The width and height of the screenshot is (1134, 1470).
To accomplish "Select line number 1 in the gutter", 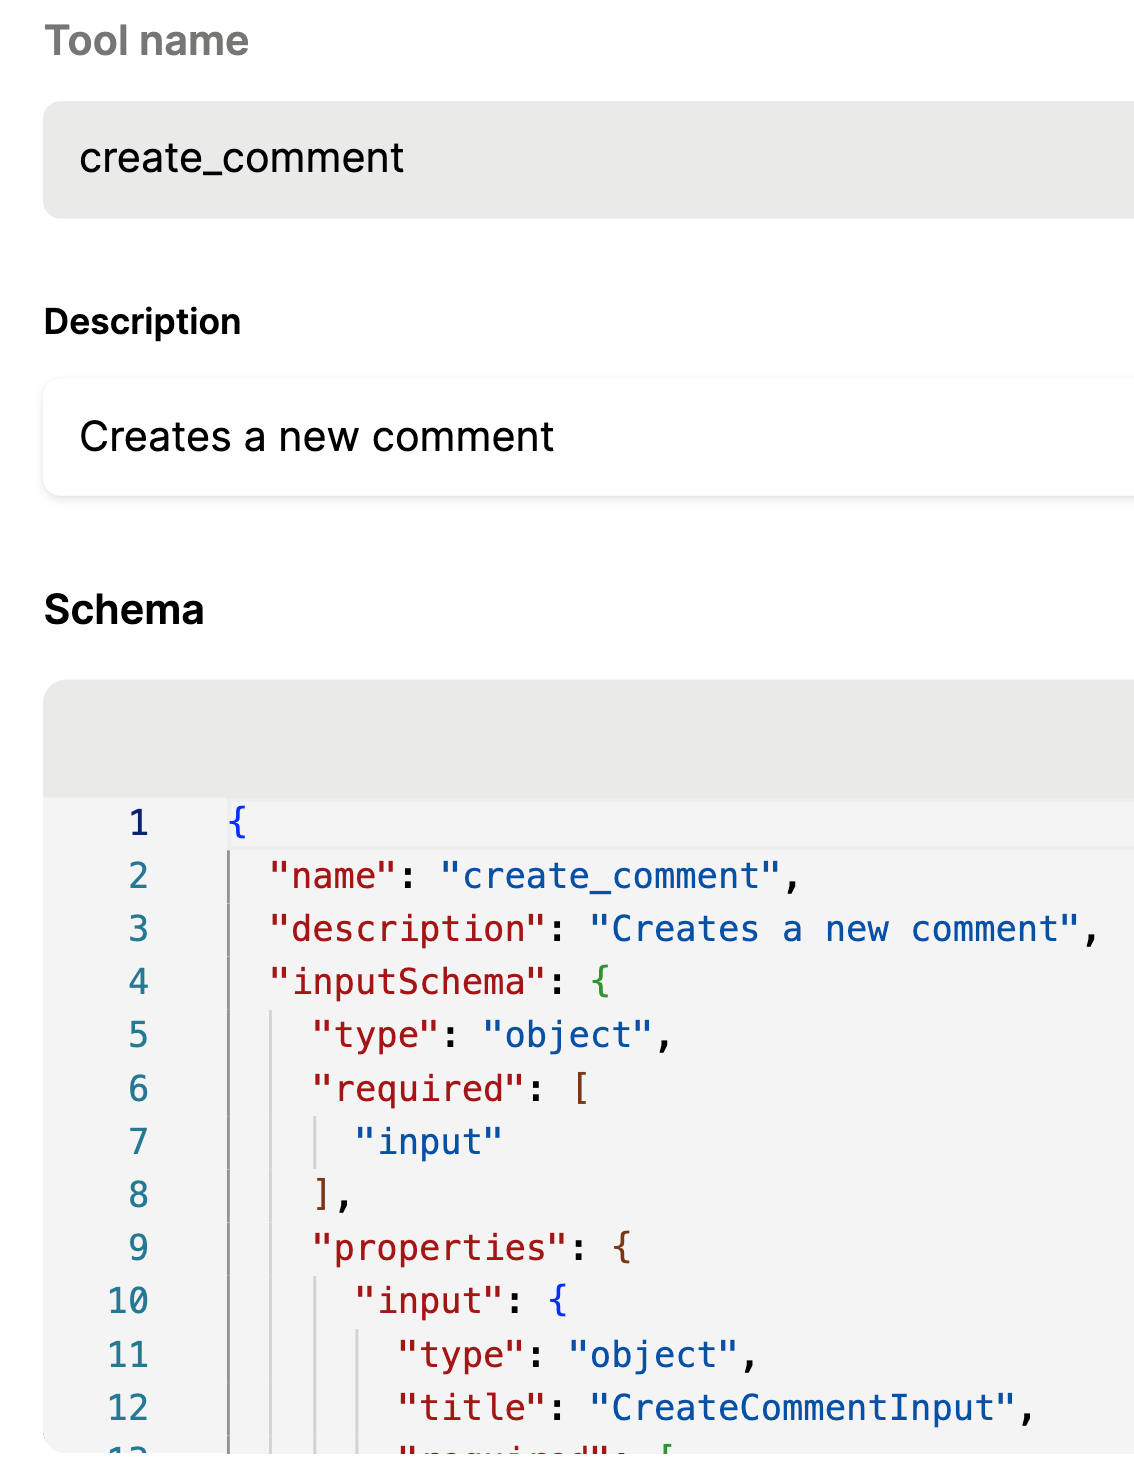I will 138,823.
